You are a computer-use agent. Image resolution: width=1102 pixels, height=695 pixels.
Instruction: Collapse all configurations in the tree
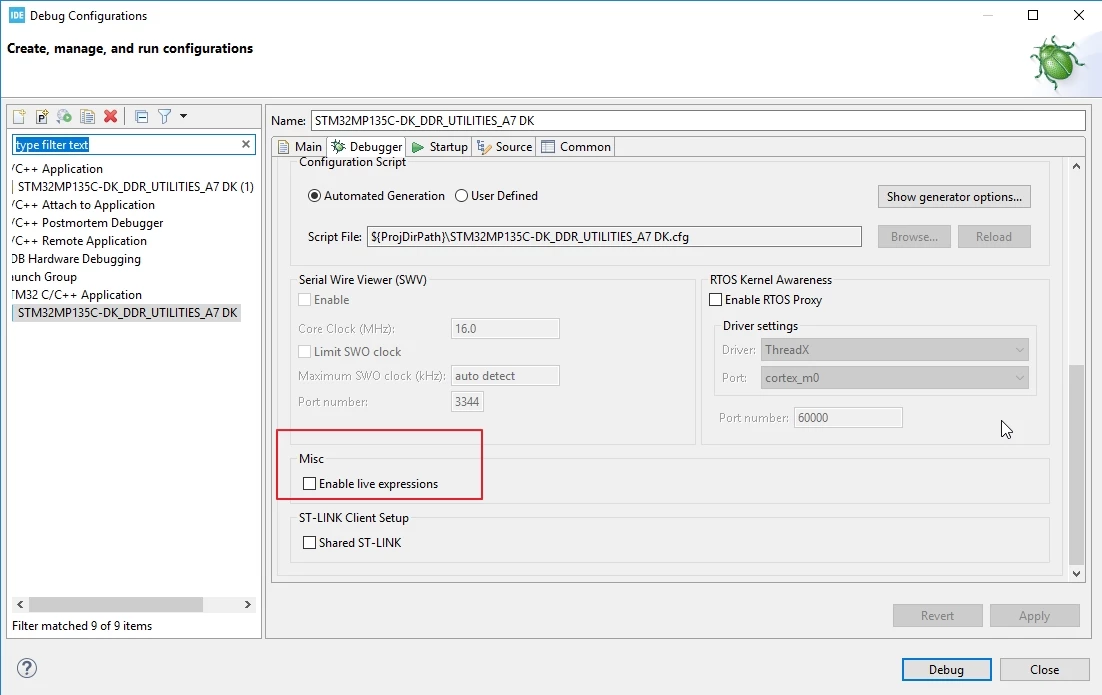(x=141, y=116)
